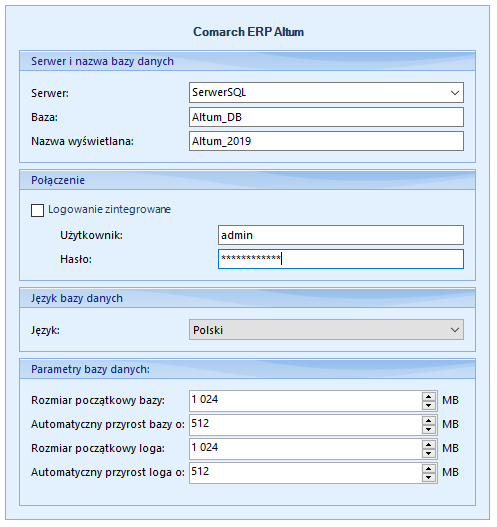
Task: Decrease Automatyczny przyrost loga with down arrow
Action: pyautogui.click(x=428, y=477)
